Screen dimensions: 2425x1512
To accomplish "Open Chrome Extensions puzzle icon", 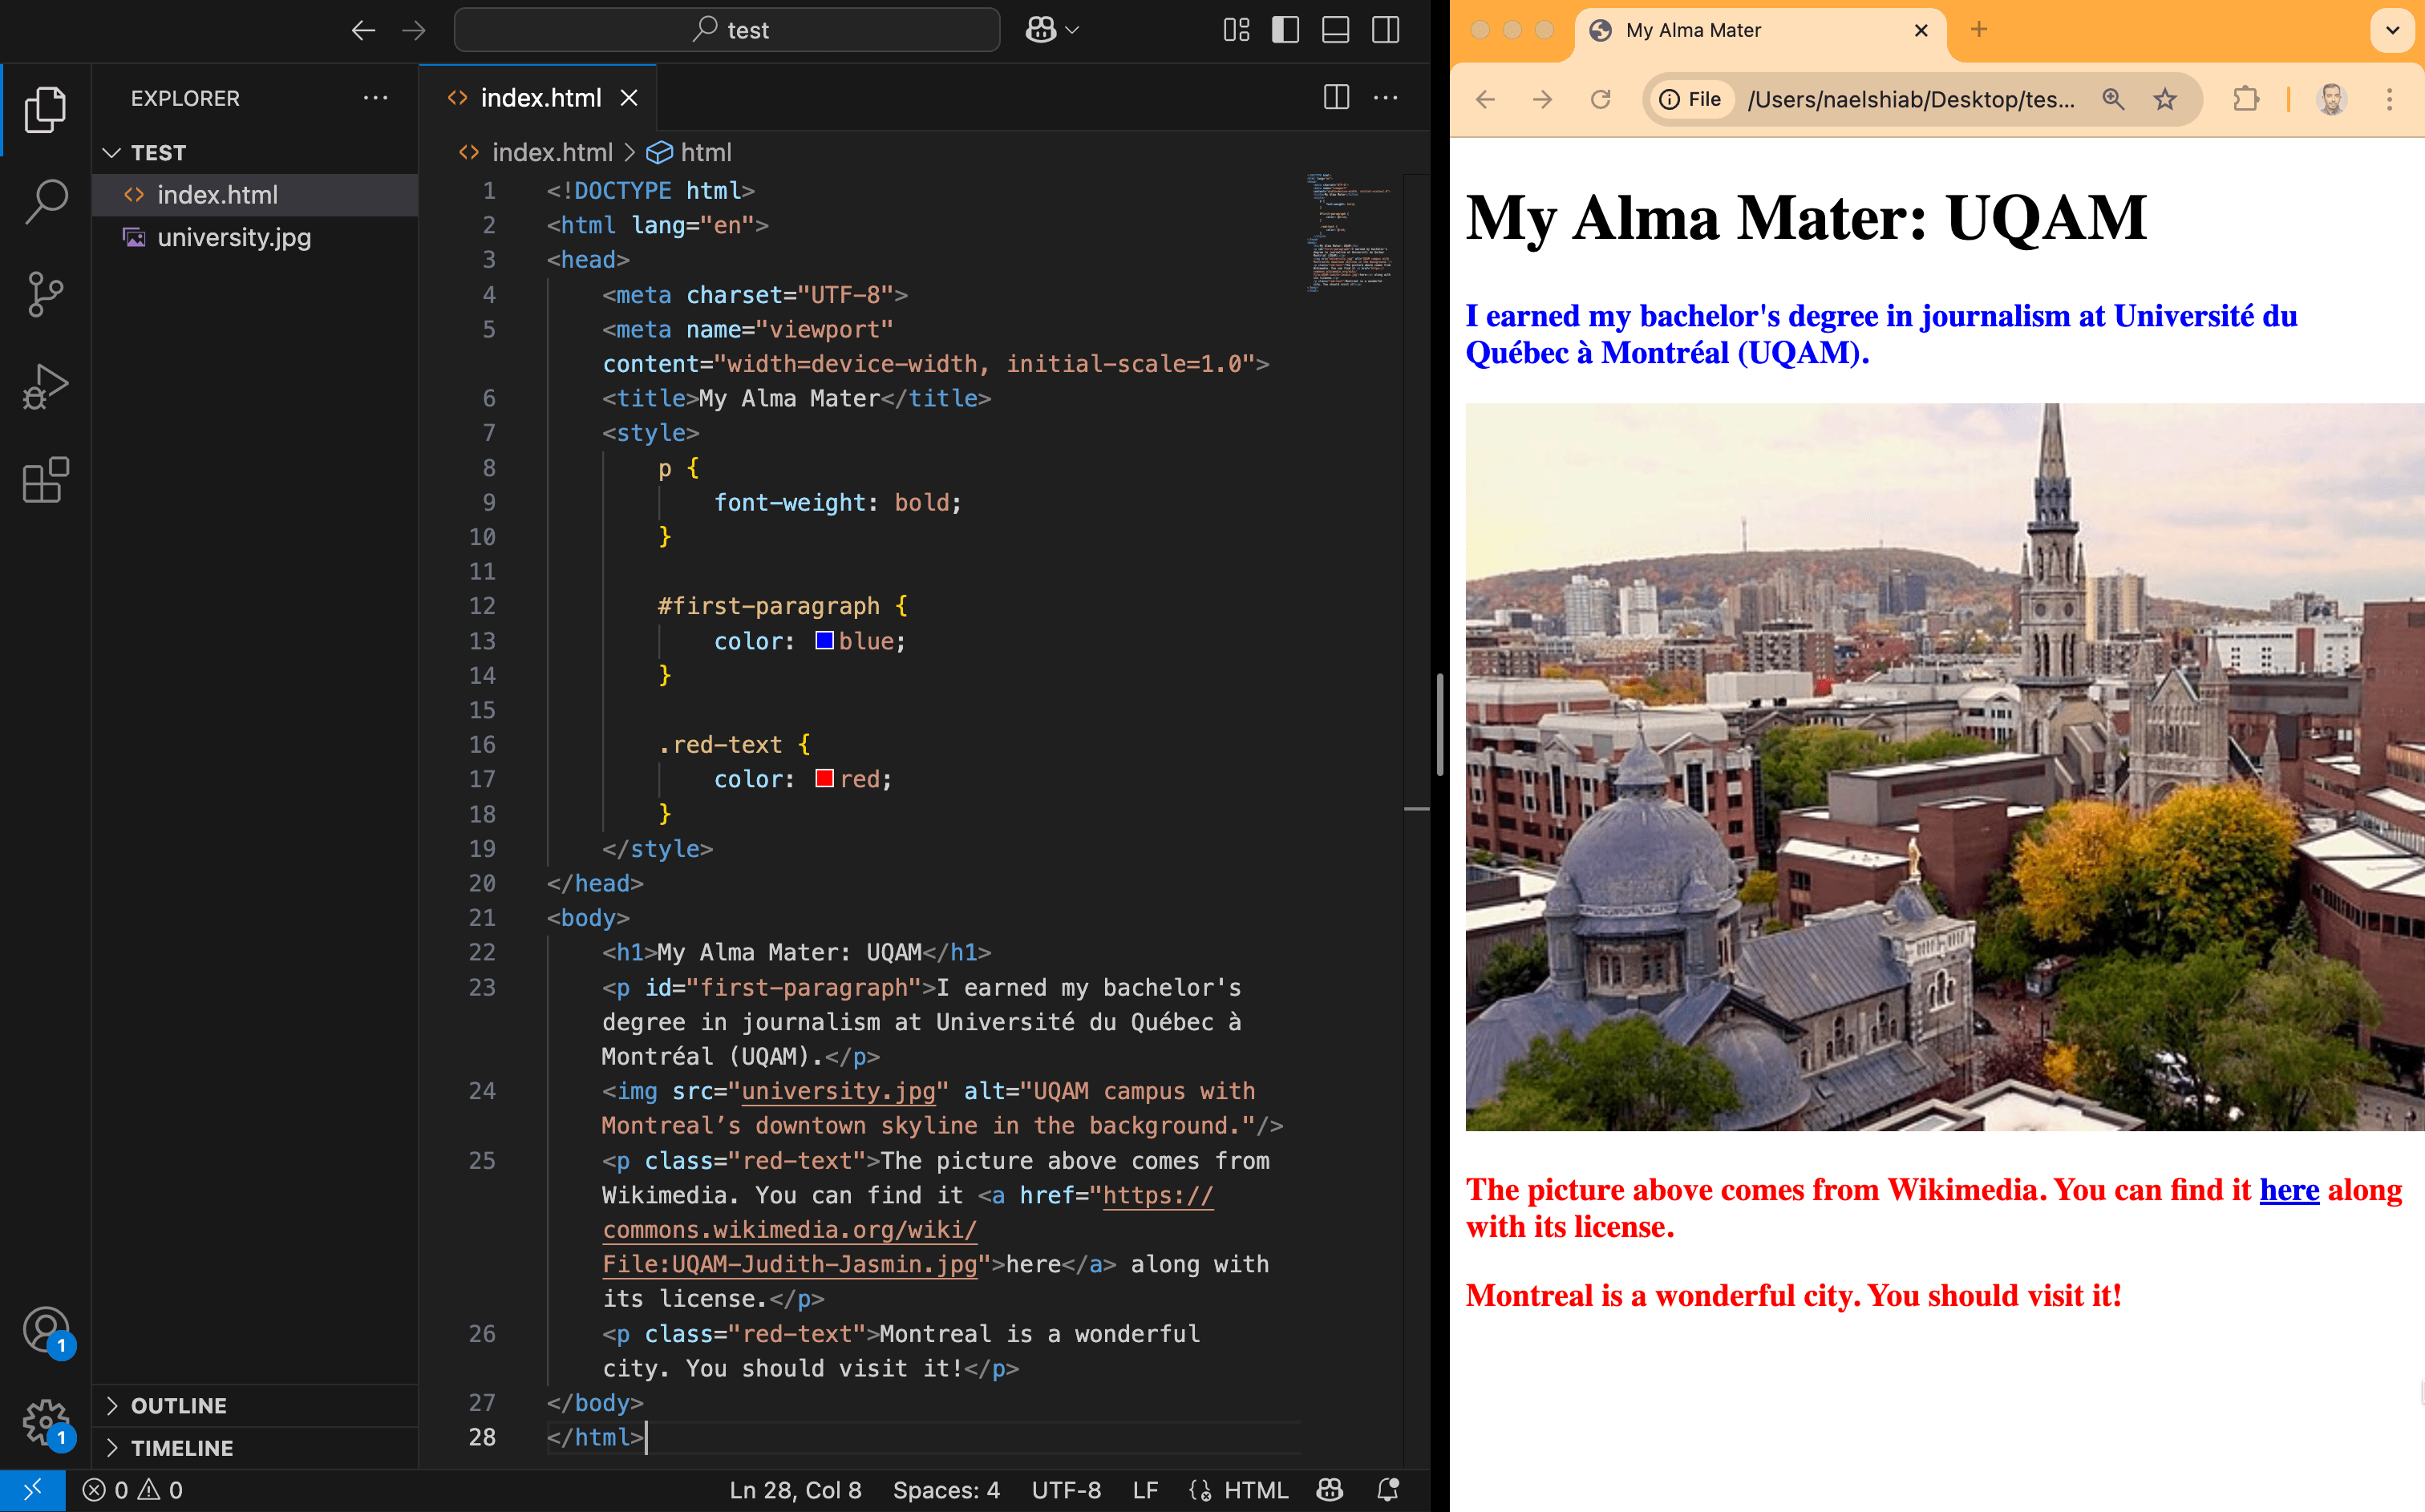I will coord(2246,99).
